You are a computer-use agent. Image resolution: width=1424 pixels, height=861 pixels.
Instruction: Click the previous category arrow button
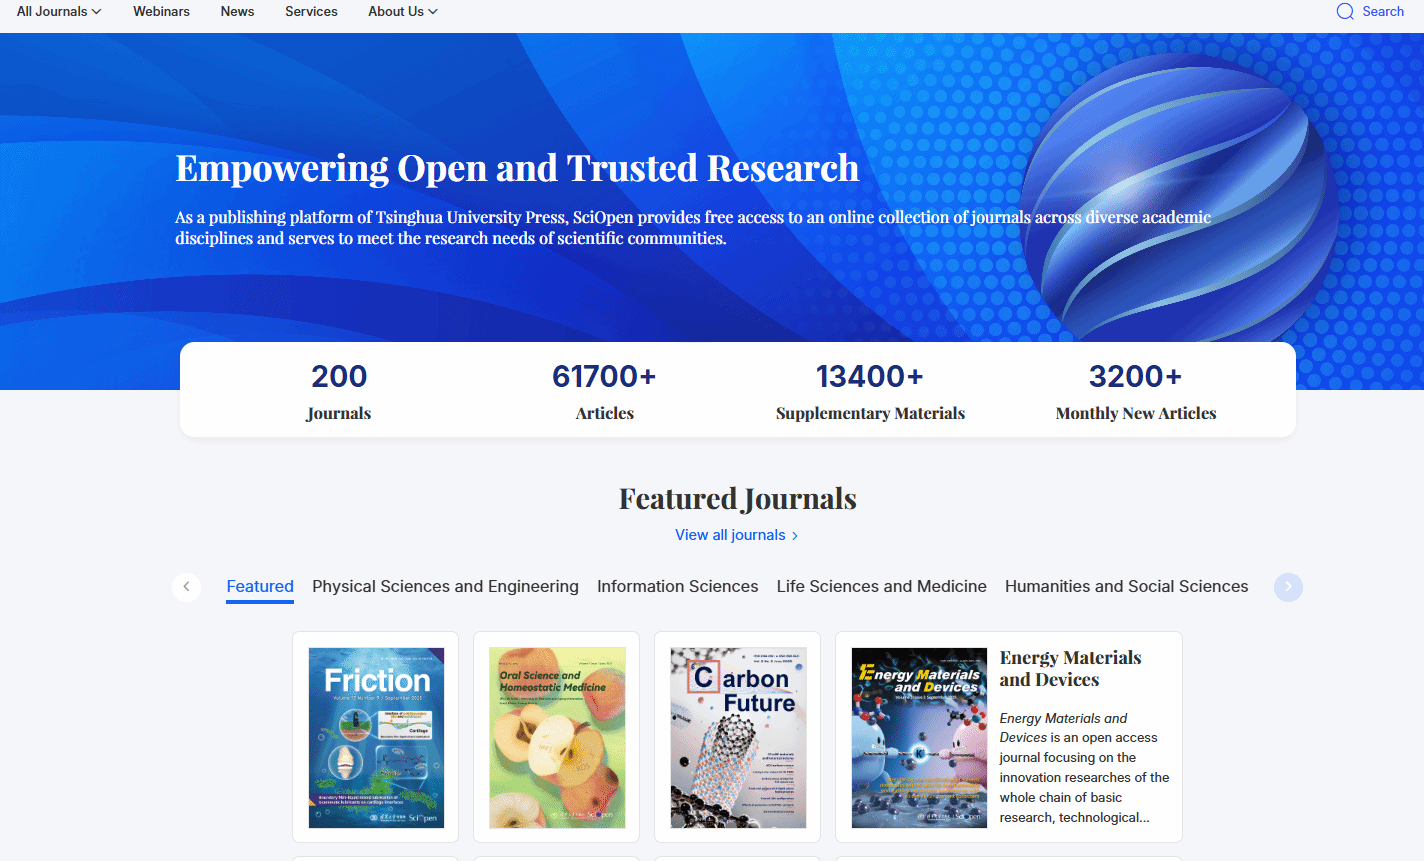186,587
